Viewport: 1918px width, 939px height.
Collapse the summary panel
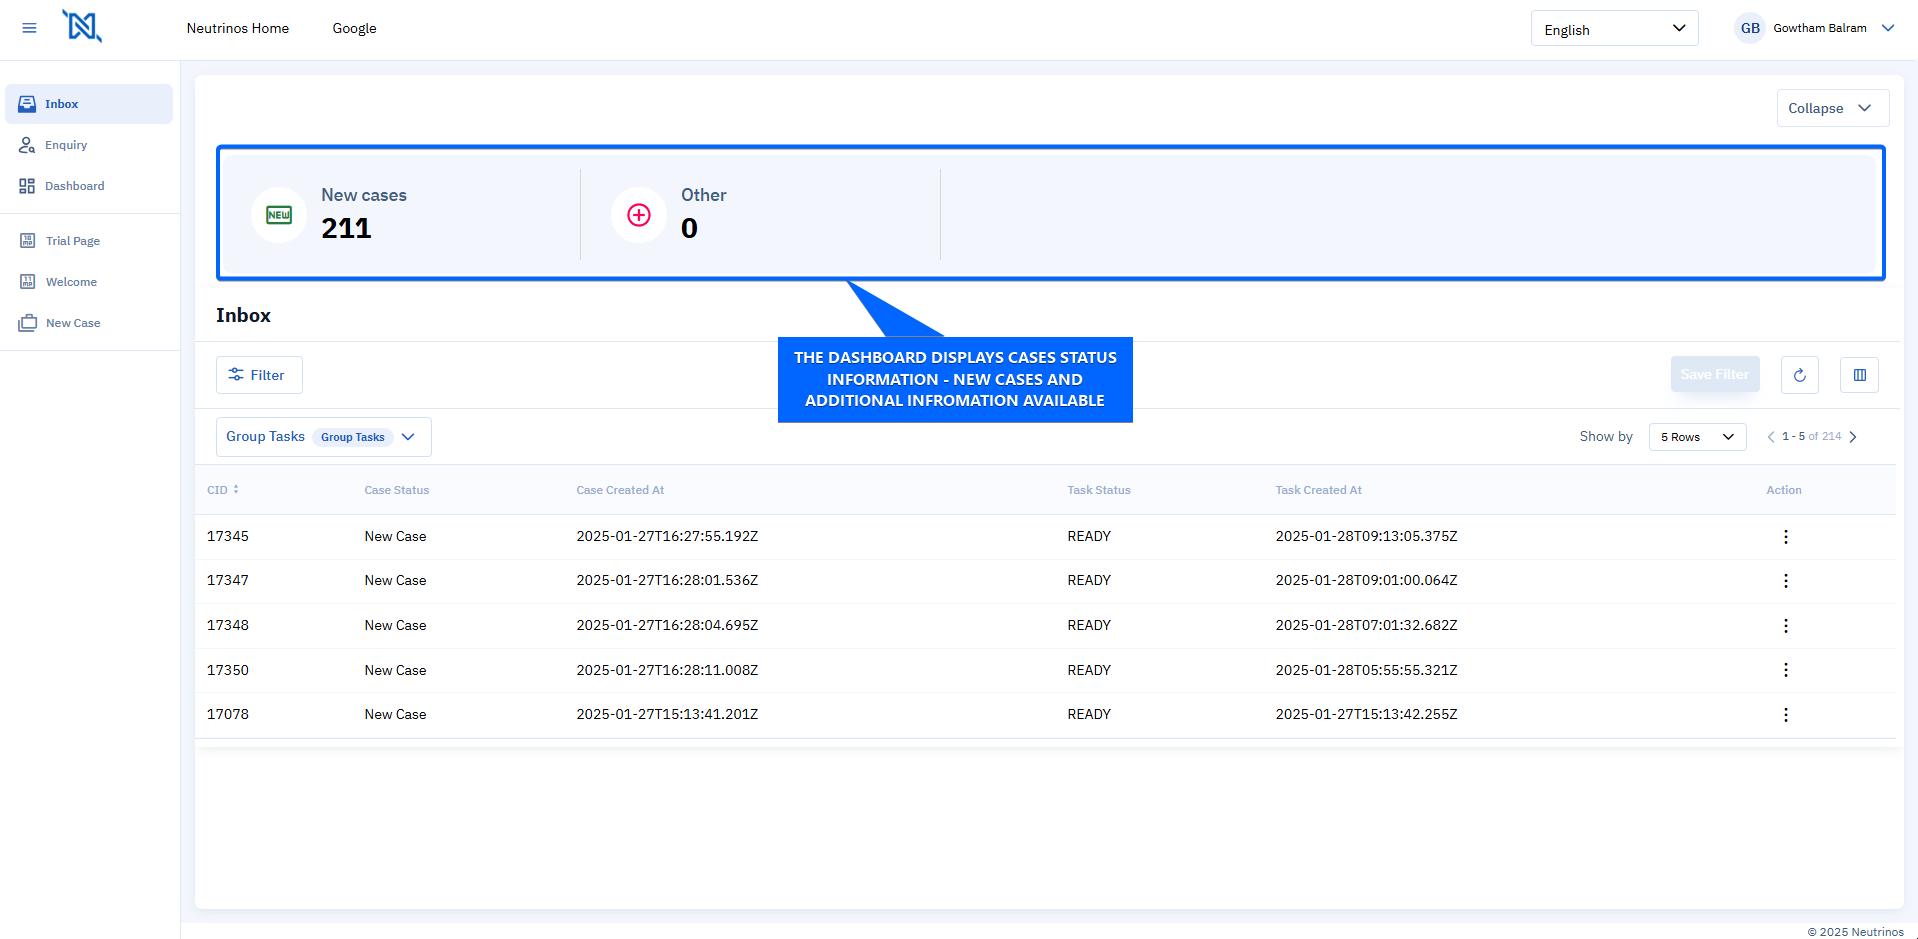pos(1831,108)
